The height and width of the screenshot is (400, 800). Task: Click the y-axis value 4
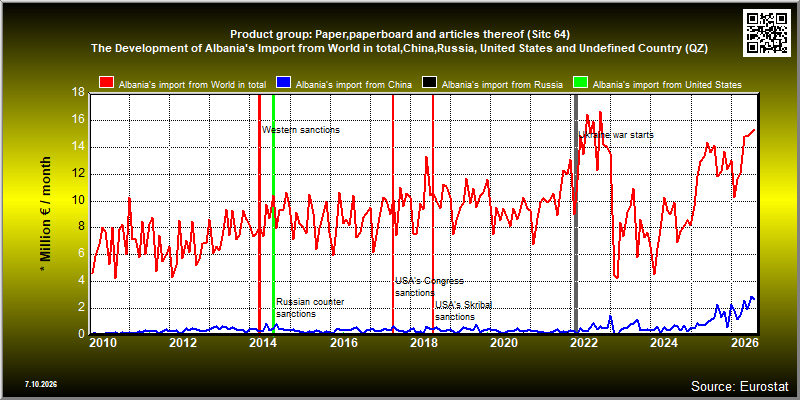point(82,281)
